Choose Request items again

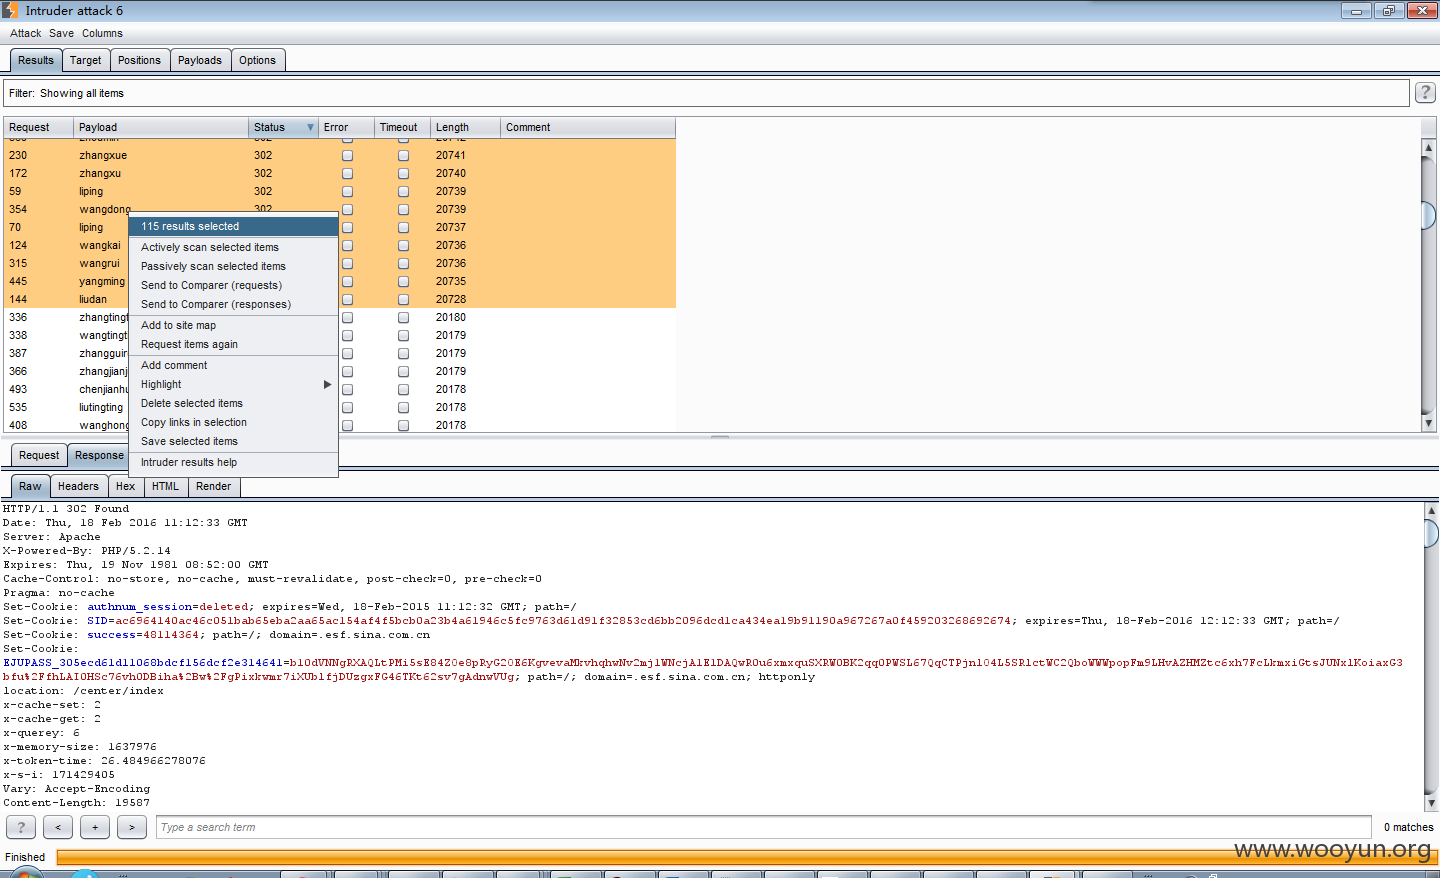point(233,344)
